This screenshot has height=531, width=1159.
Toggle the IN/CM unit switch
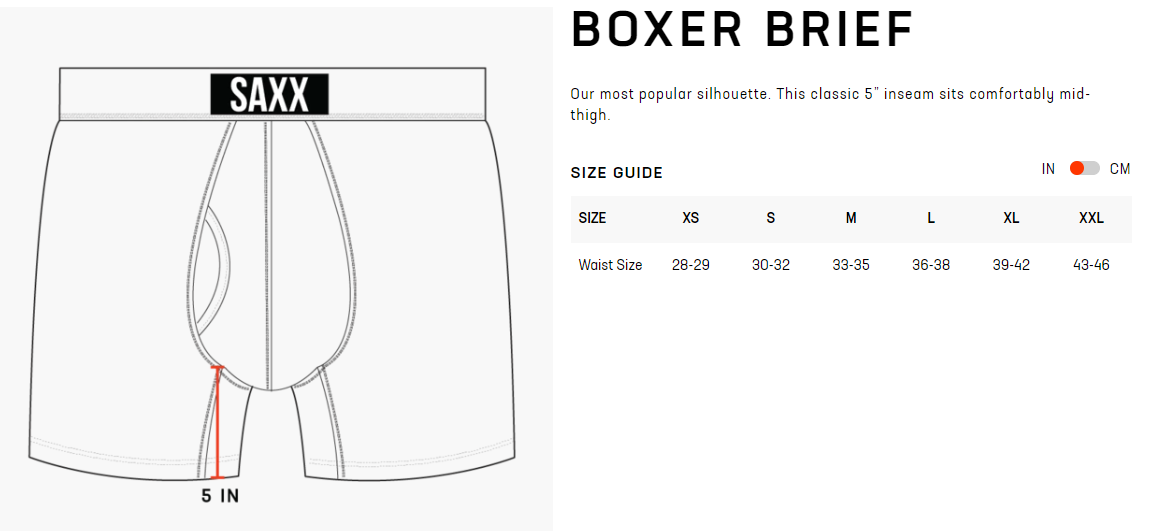pyautogui.click(x=1084, y=168)
